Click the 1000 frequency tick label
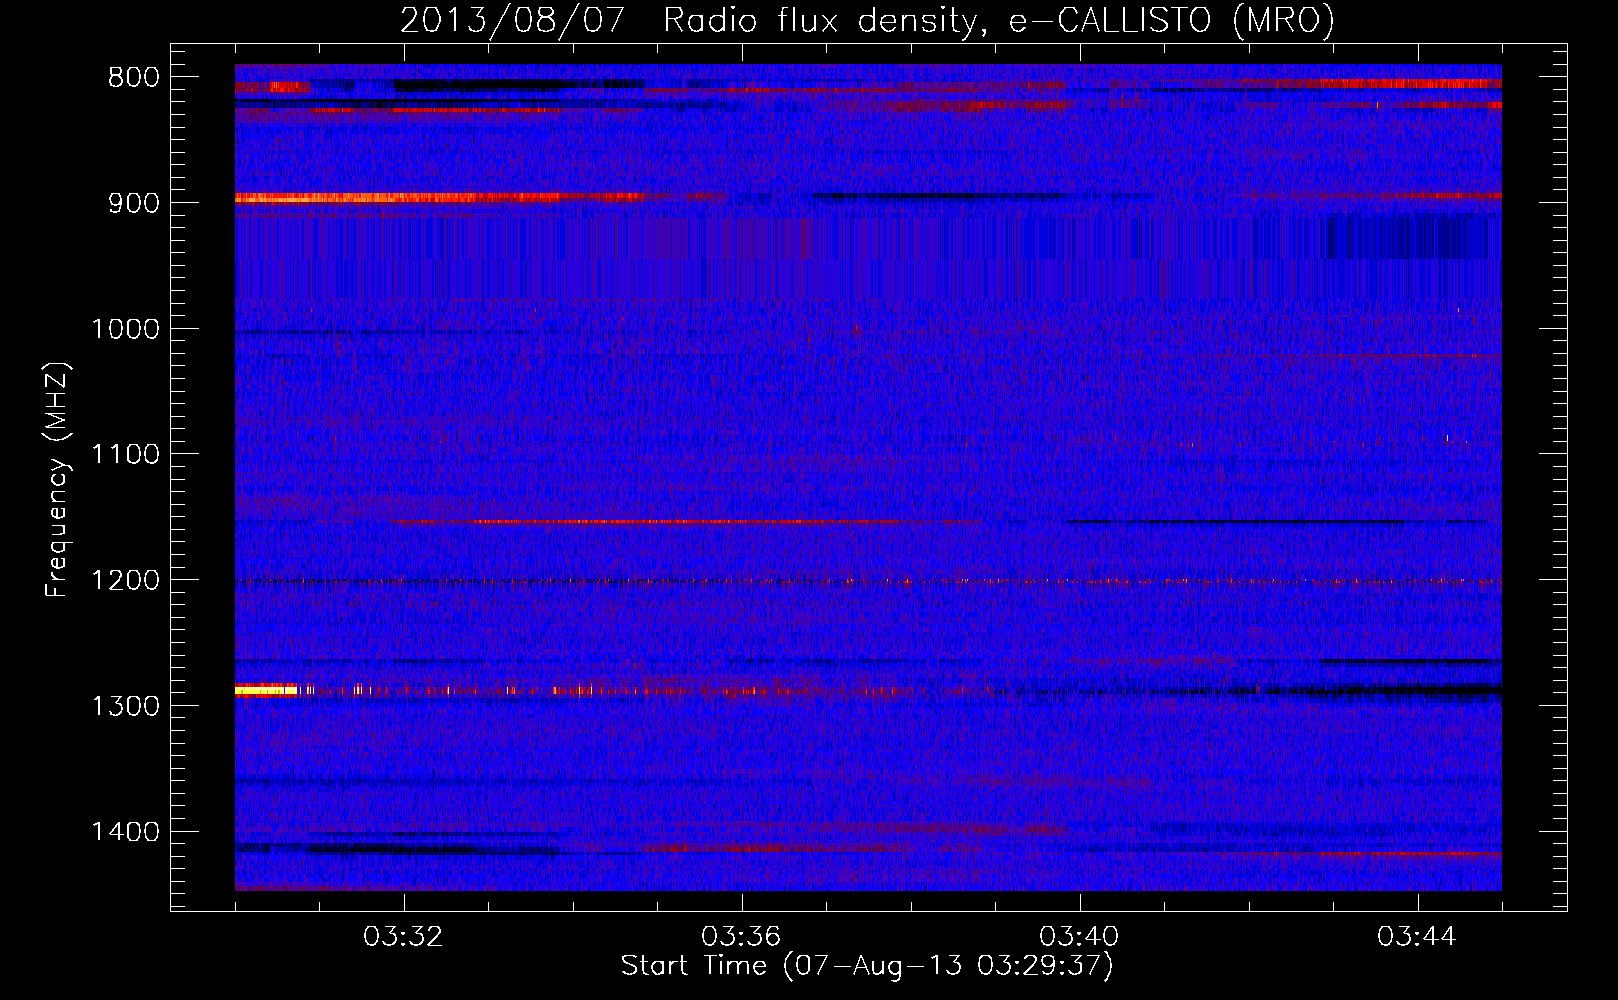The image size is (1618, 1000). pyautogui.click(x=125, y=329)
